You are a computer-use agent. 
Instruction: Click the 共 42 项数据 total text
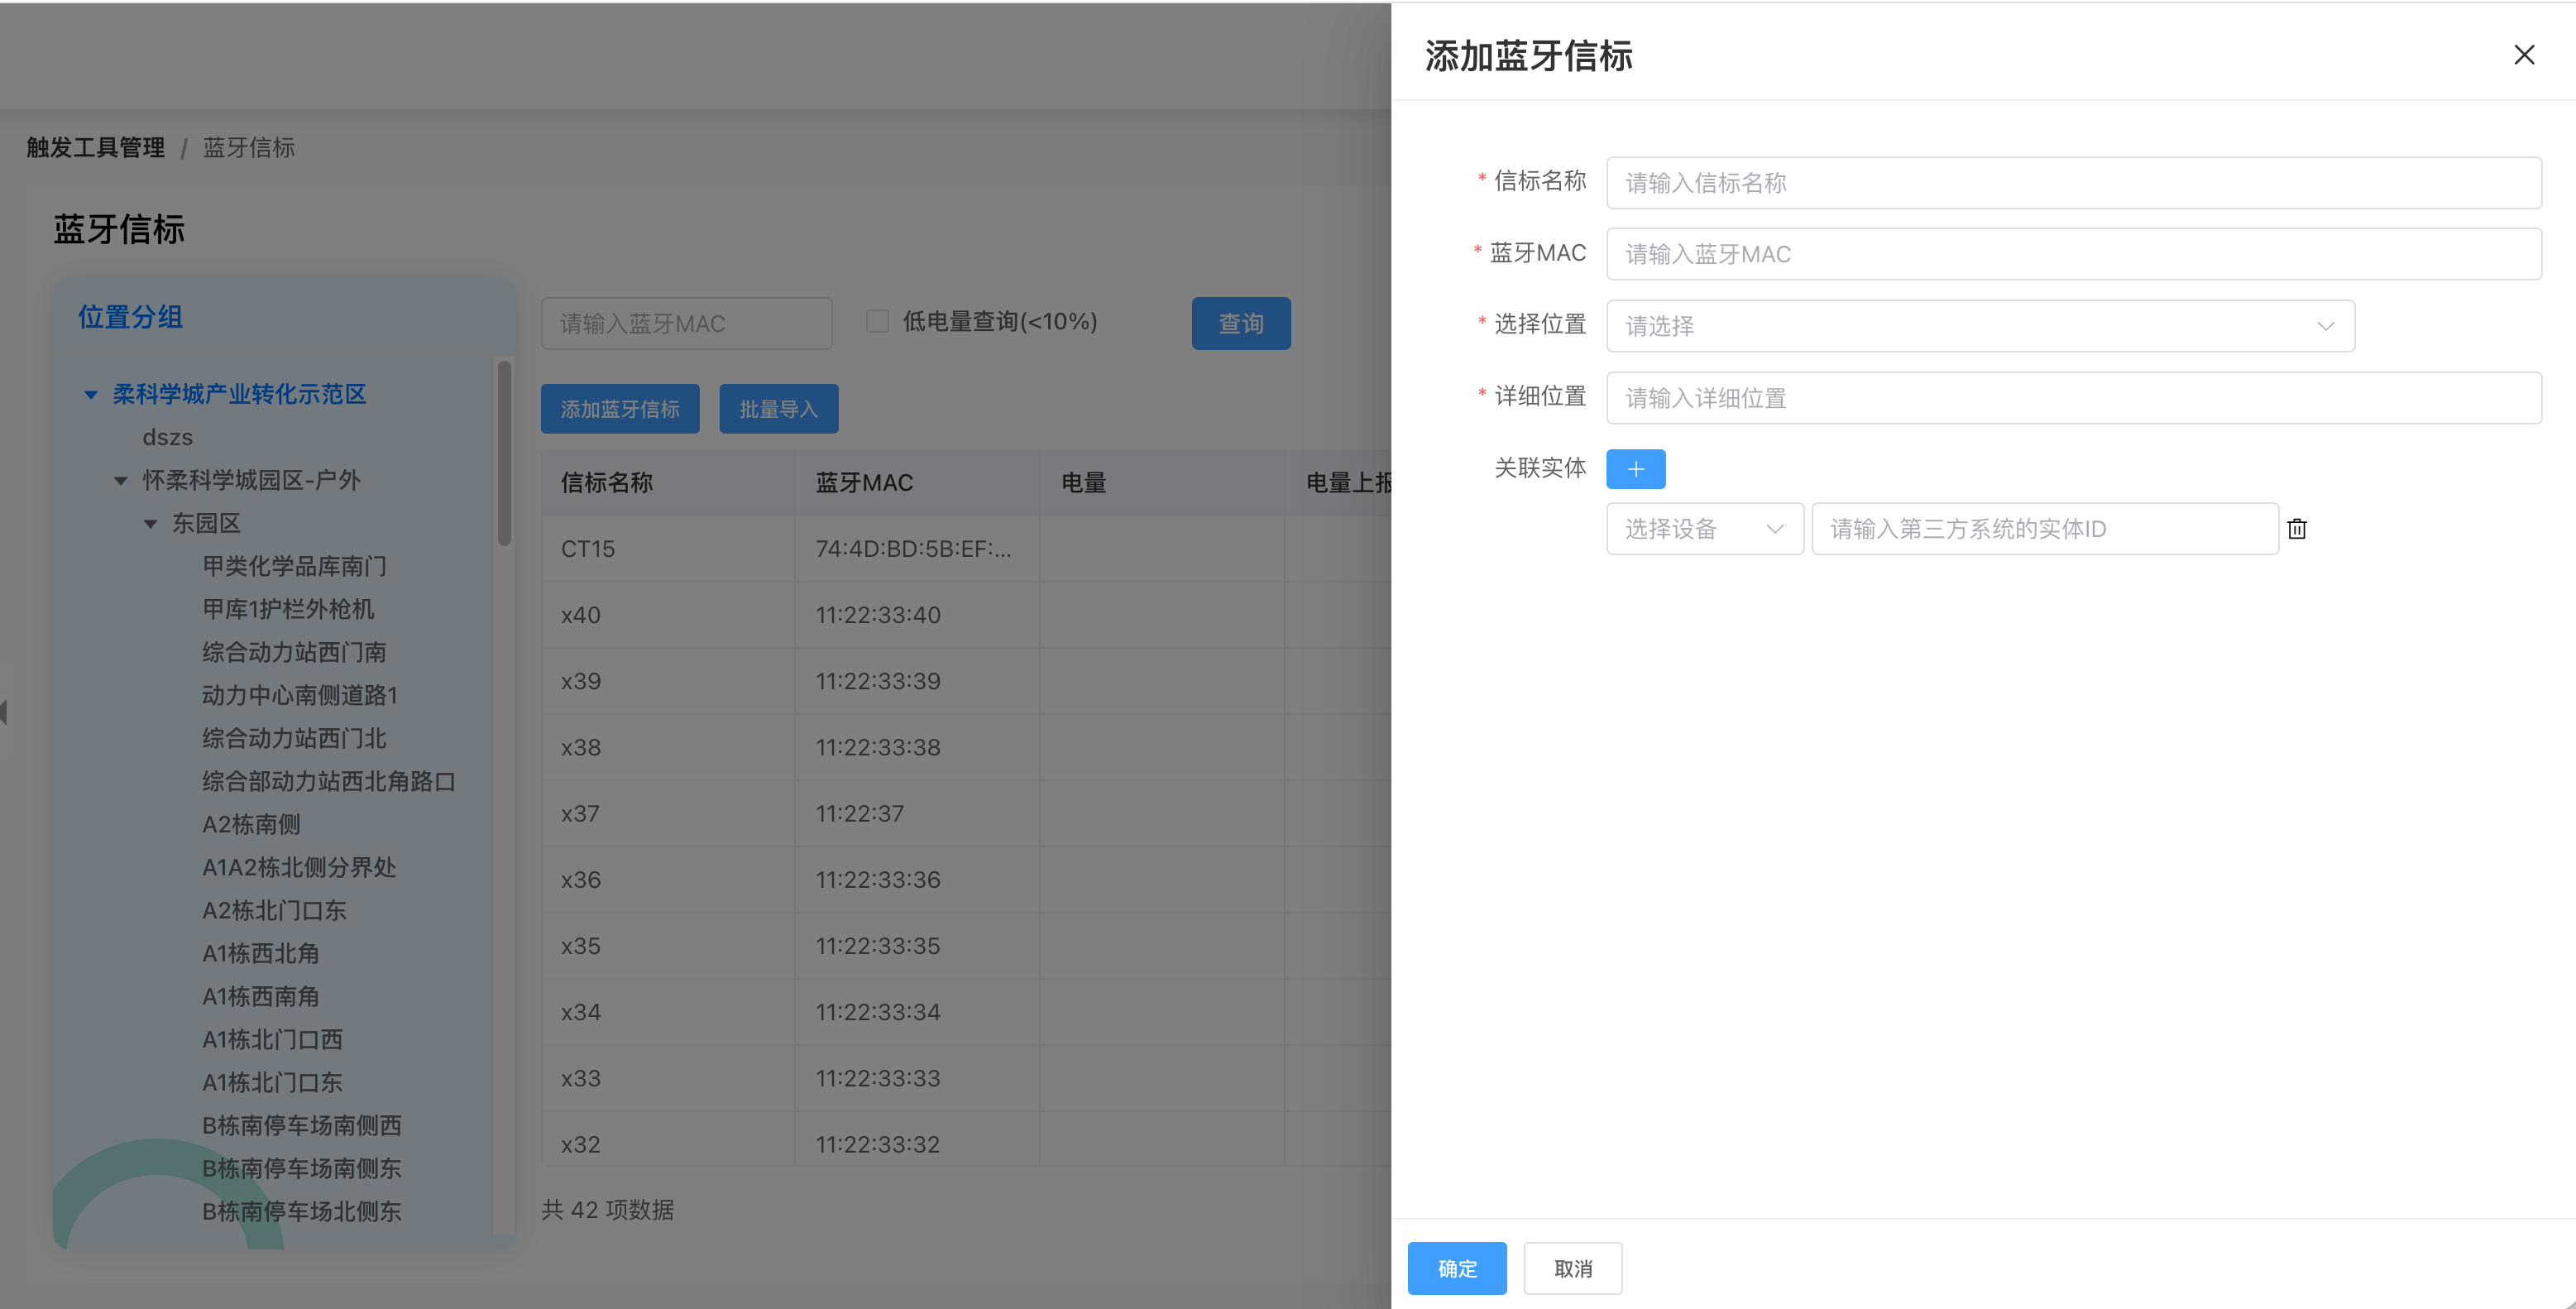(x=607, y=1210)
